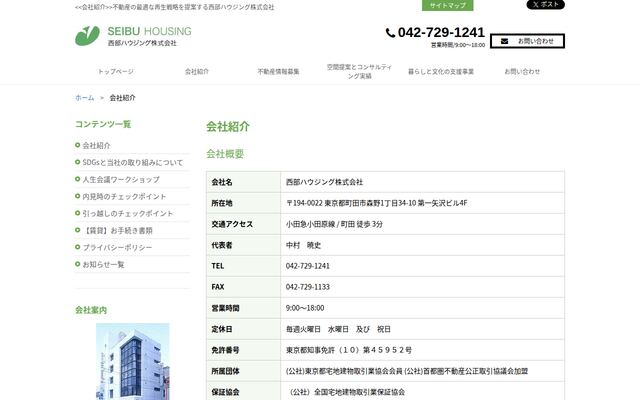Click the Seibu Housing leaf logo
Image resolution: width=640 pixels, height=400 pixels.
[87, 36]
